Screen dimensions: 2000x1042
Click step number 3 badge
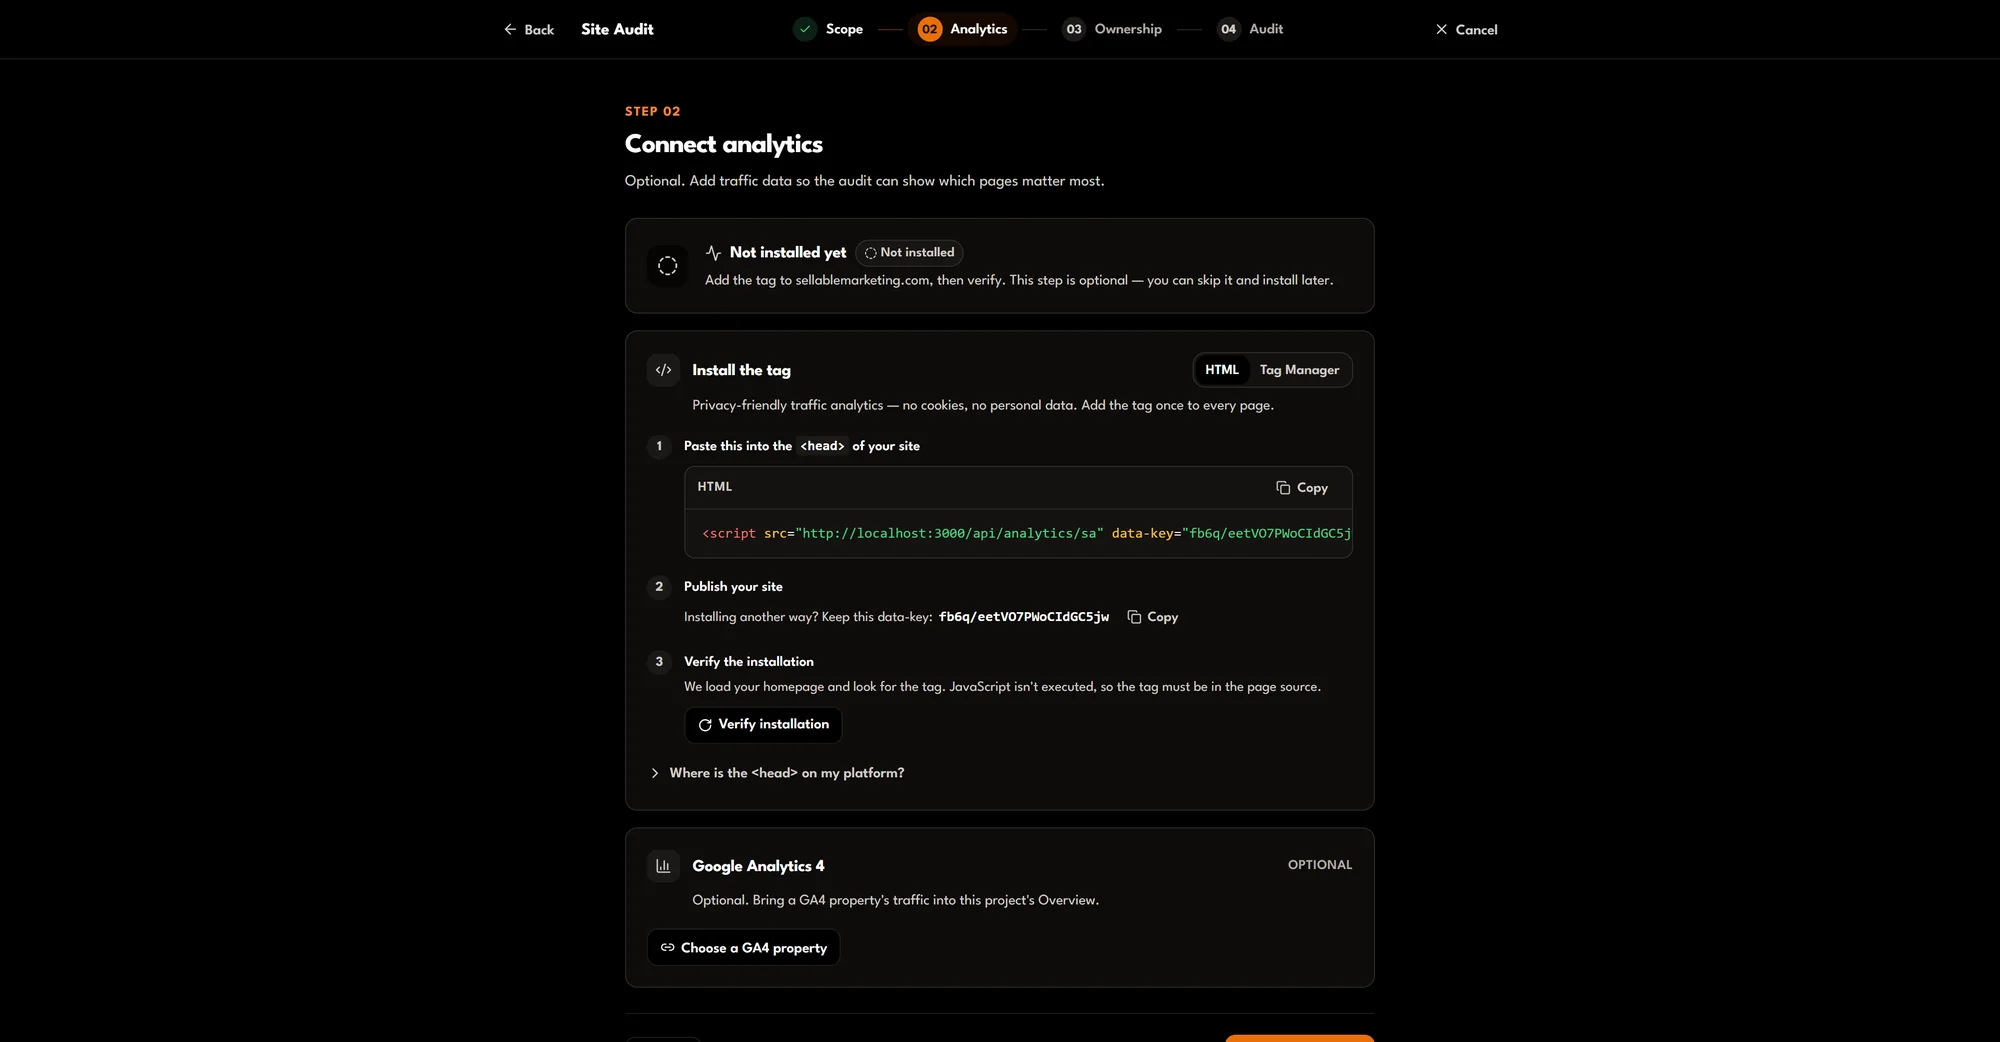(x=659, y=662)
